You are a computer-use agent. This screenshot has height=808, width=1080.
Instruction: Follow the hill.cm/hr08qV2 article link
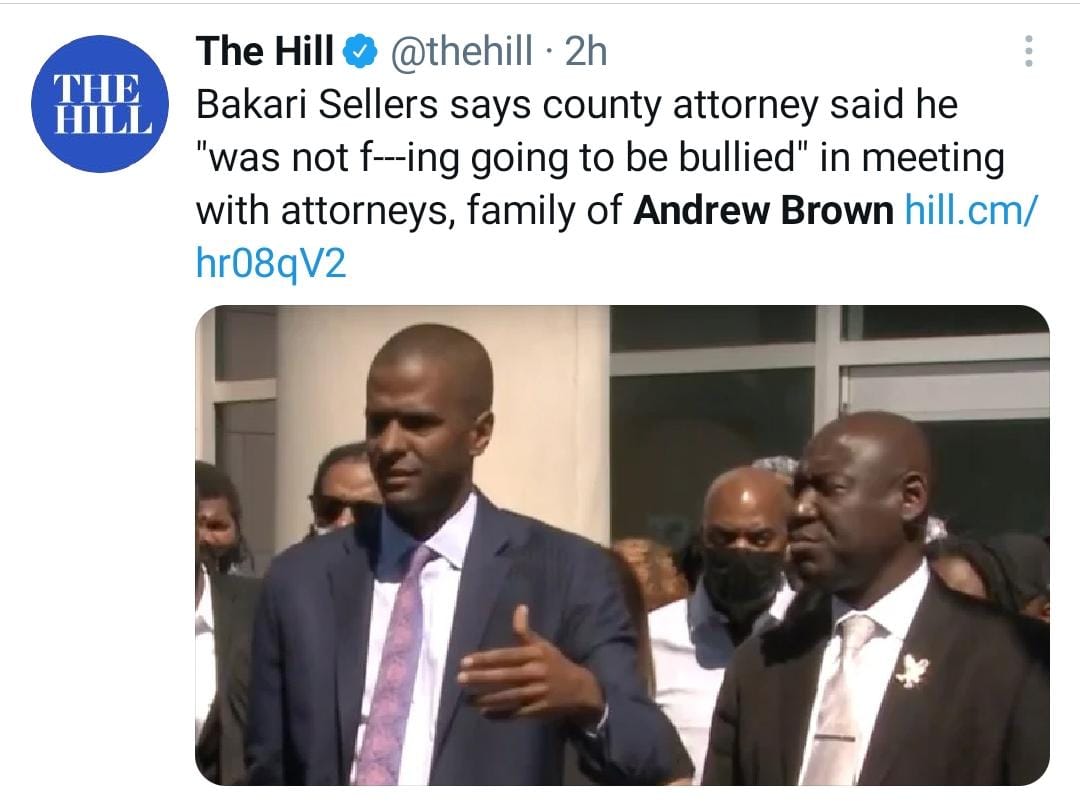point(970,209)
